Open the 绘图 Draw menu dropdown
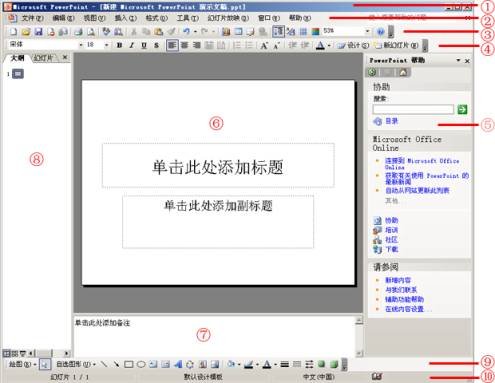The height and width of the screenshot is (383, 495). (22, 364)
